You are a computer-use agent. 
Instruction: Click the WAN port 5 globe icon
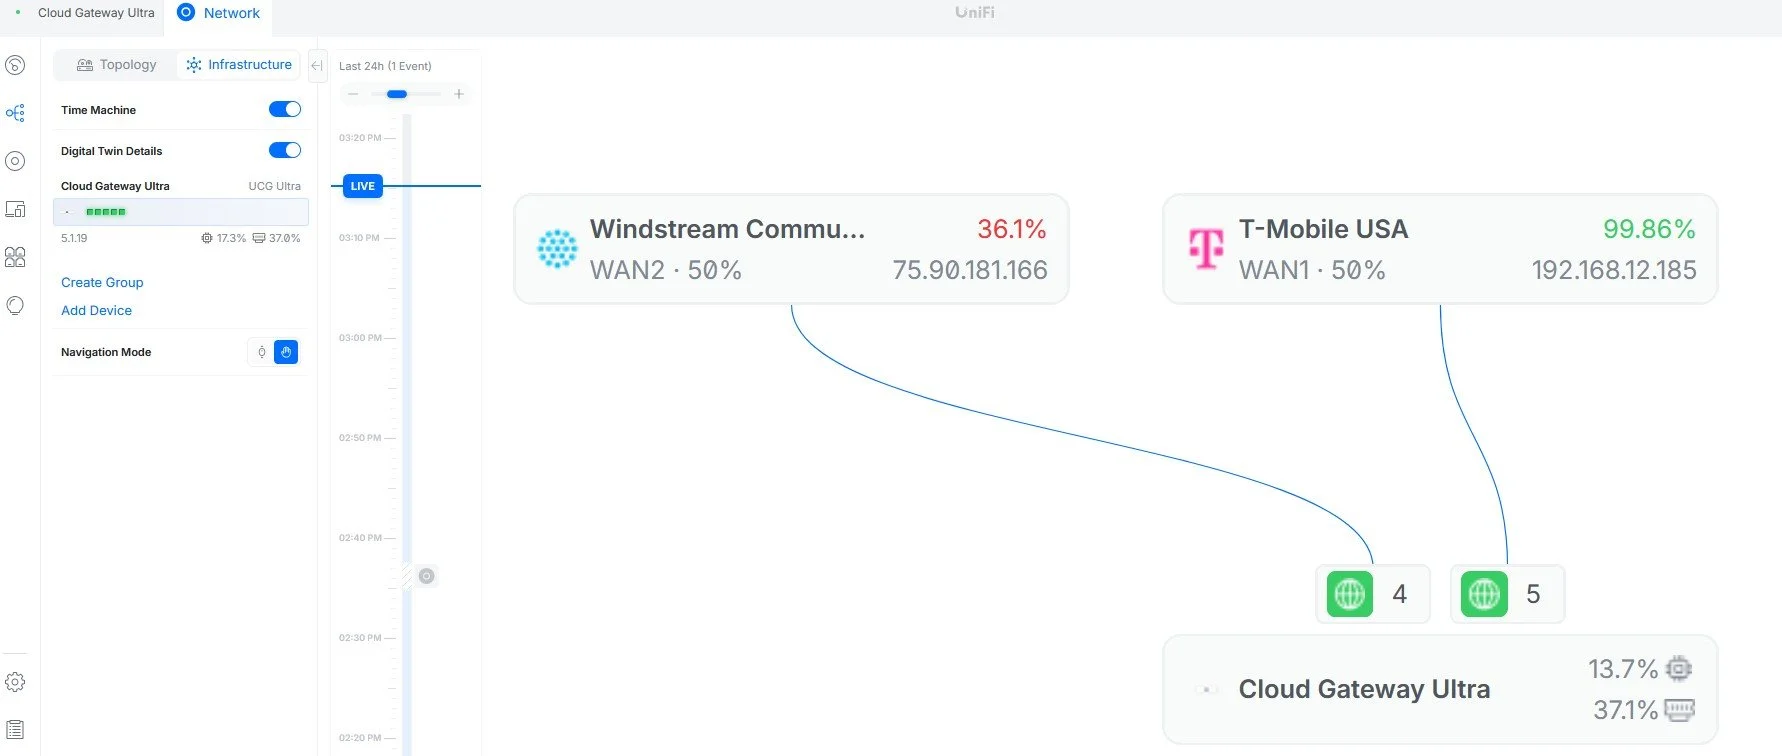1484,594
